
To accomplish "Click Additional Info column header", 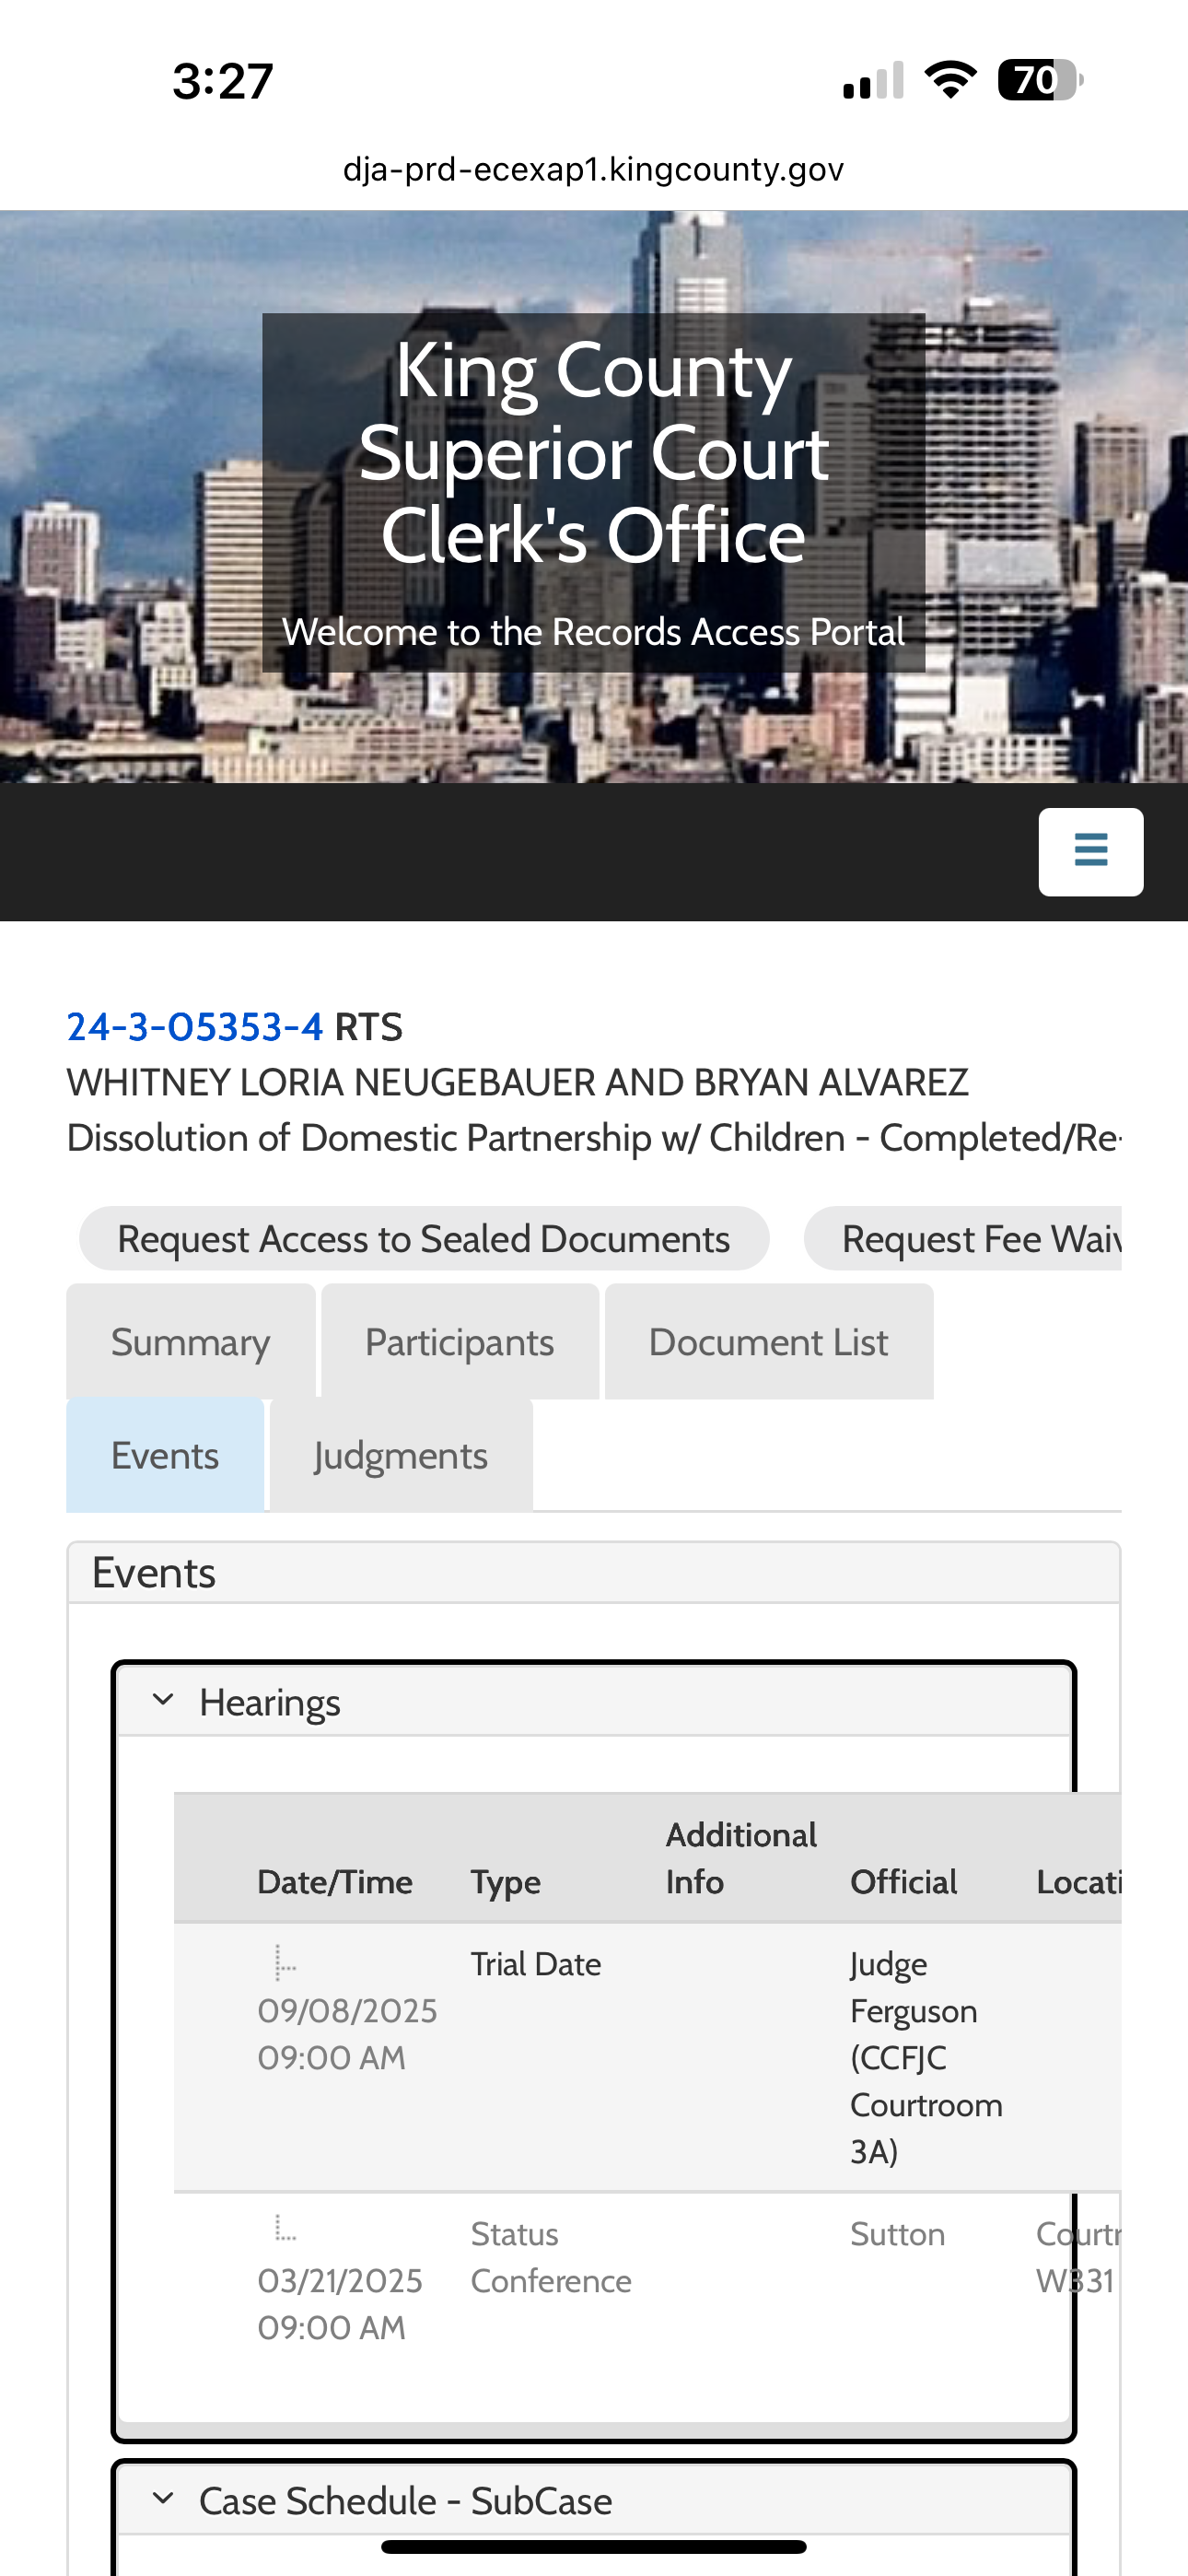I will (741, 1858).
